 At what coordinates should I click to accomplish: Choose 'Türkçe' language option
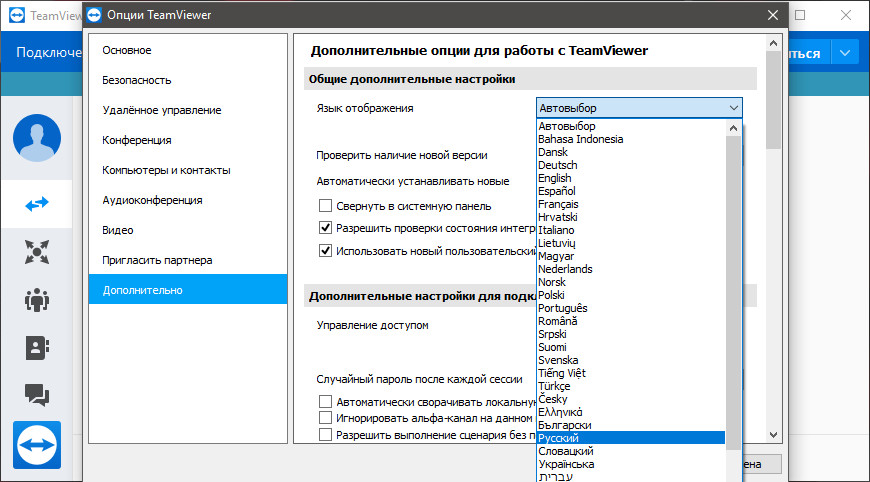631,386
